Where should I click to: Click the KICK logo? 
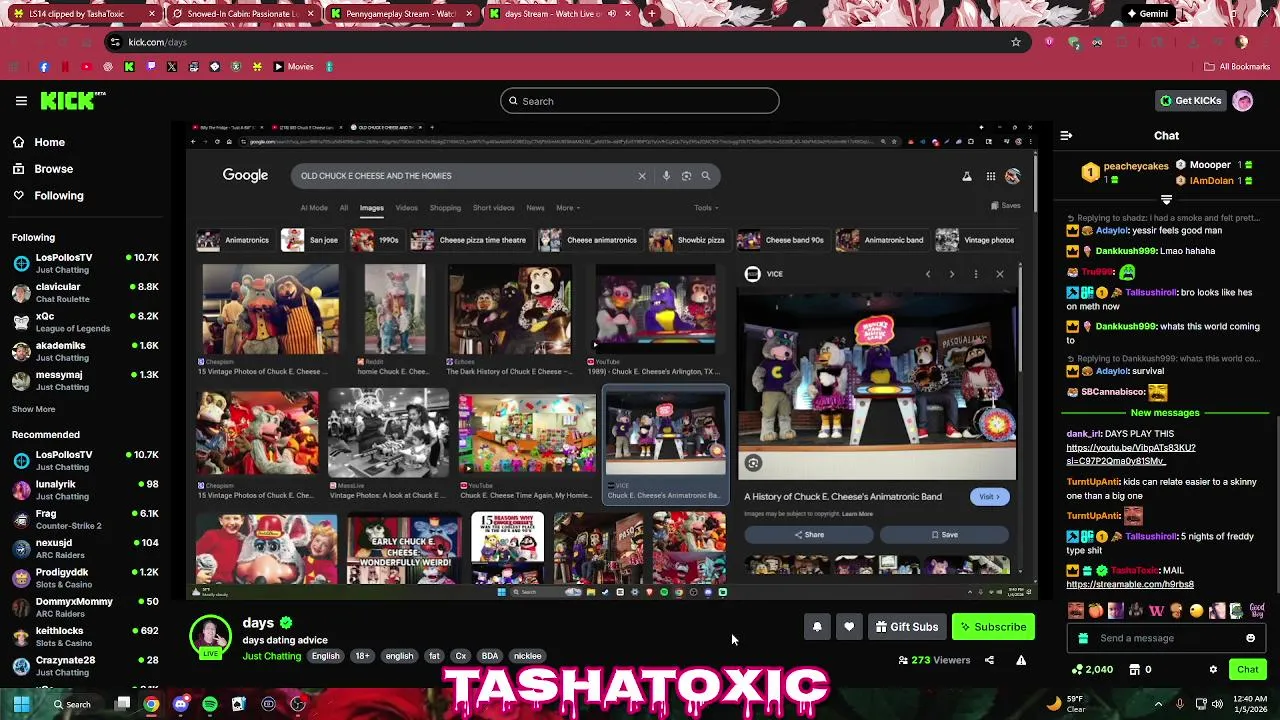point(73,100)
